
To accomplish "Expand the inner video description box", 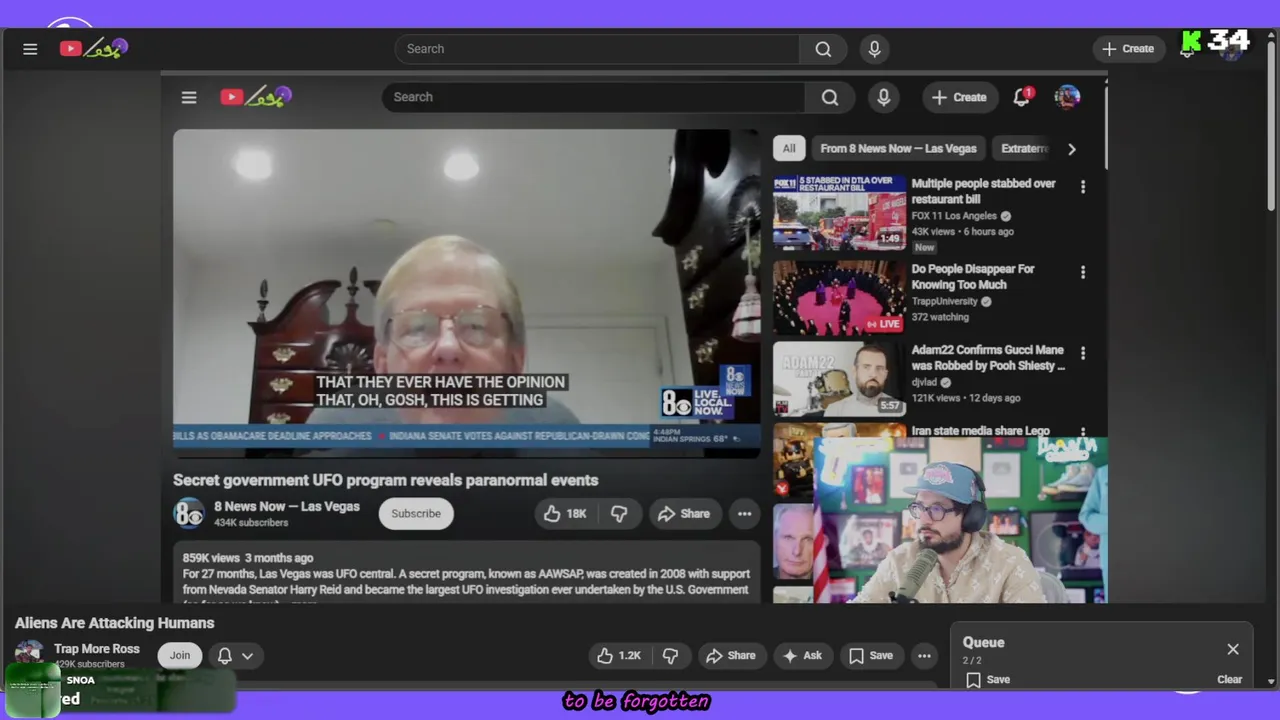I will 466,575.
